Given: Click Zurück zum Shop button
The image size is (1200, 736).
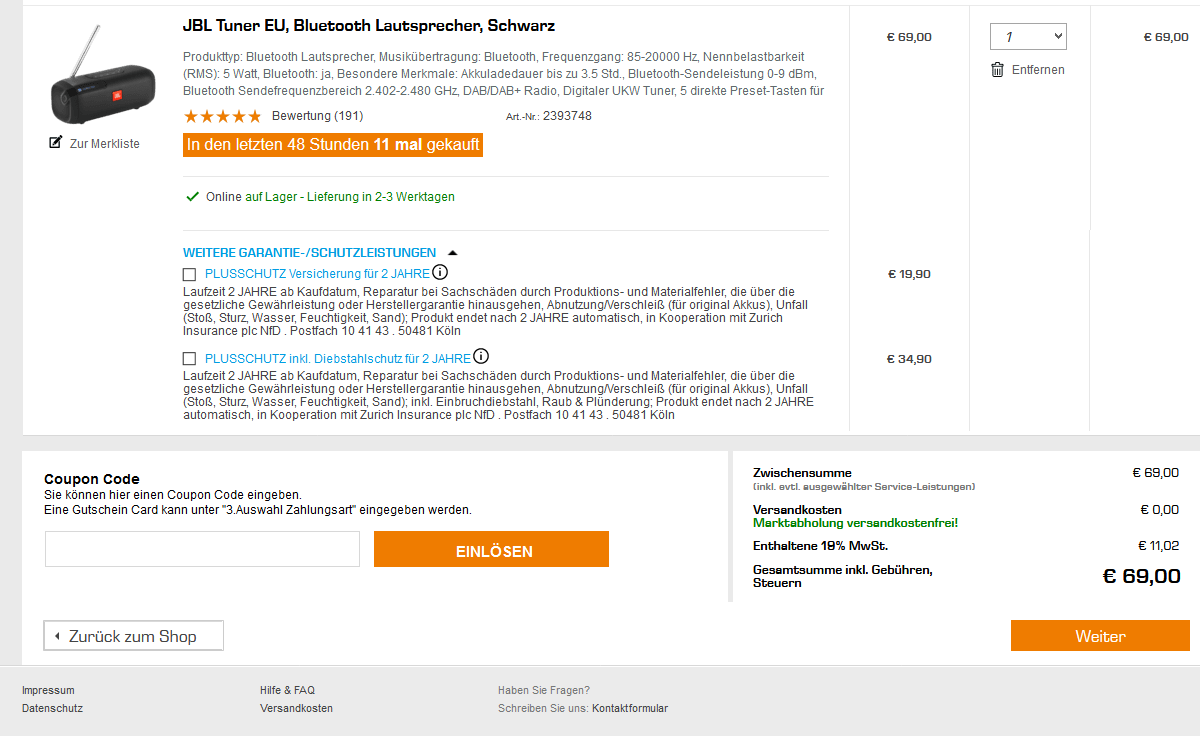Looking at the screenshot, I should pos(133,636).
